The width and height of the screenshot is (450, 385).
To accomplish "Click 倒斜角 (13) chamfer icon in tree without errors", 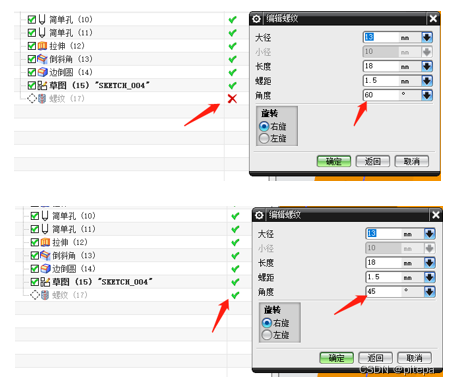I will pyautogui.click(x=45, y=255).
